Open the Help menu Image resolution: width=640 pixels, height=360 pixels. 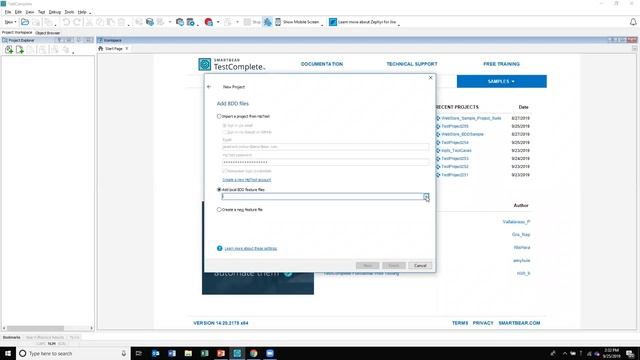pos(82,12)
